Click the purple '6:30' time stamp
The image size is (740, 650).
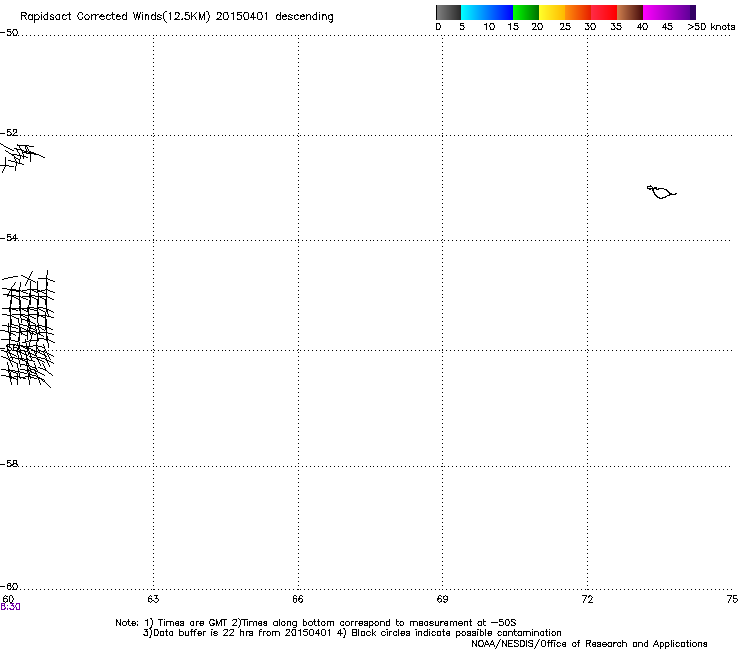10,607
